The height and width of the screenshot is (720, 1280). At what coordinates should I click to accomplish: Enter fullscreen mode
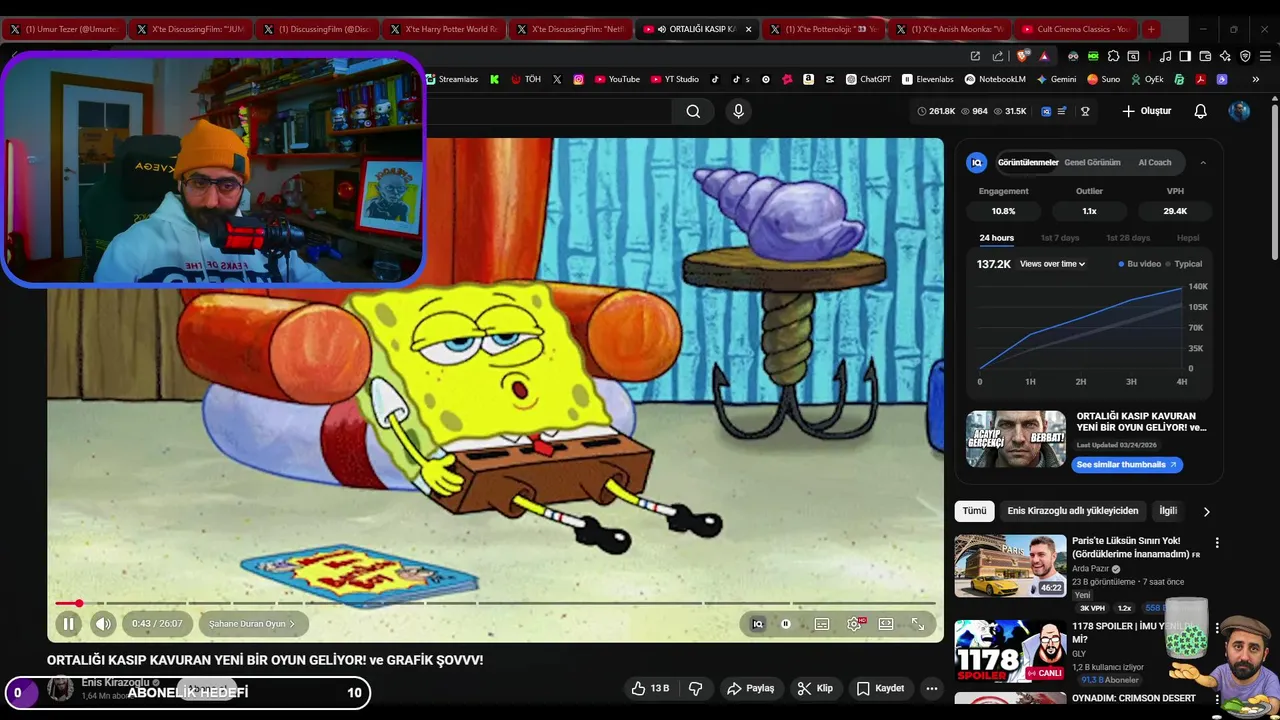click(918, 624)
